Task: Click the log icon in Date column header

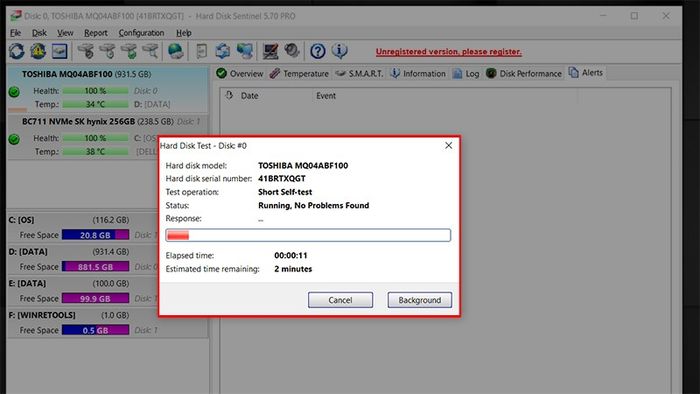Action: 229,95
